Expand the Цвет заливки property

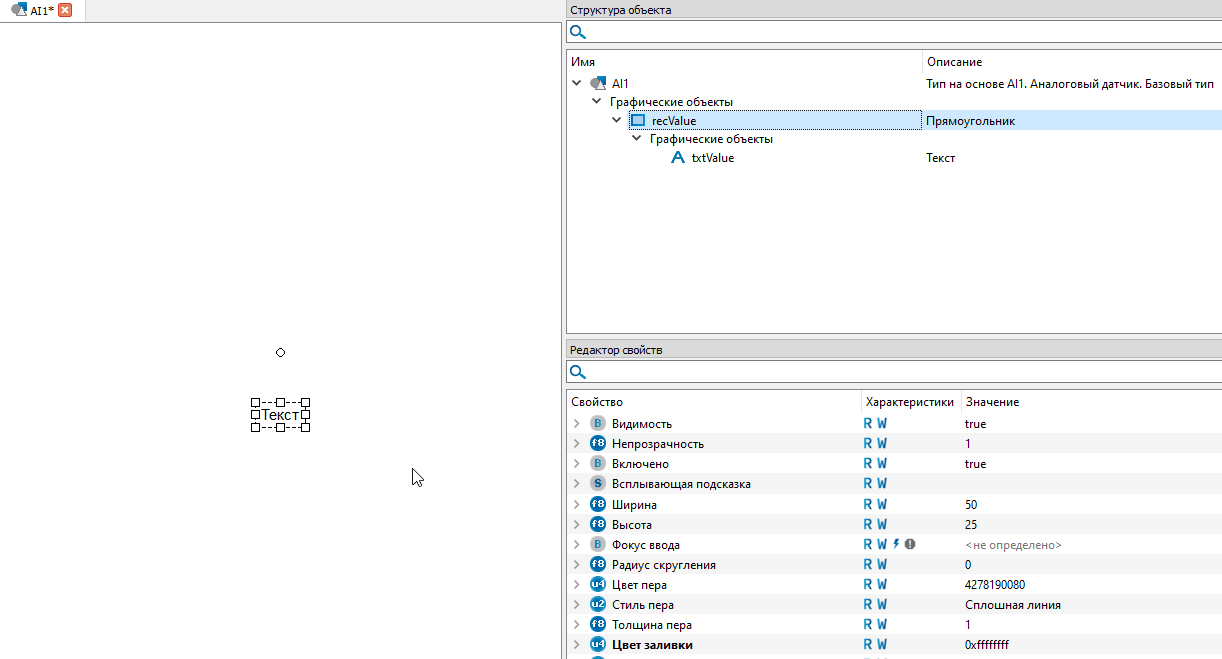[x=577, y=645]
